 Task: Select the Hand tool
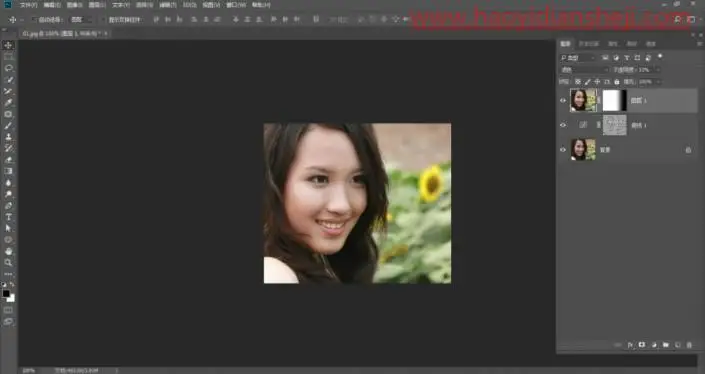(x=8, y=251)
